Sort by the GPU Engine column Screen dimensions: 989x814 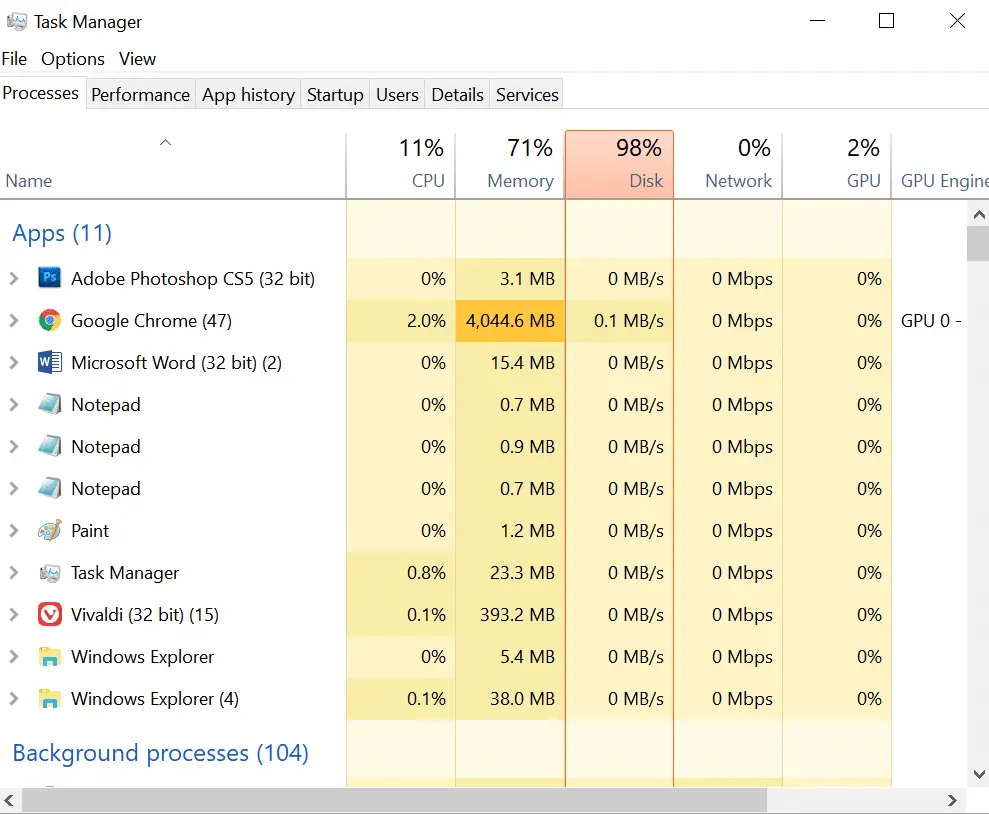940,165
